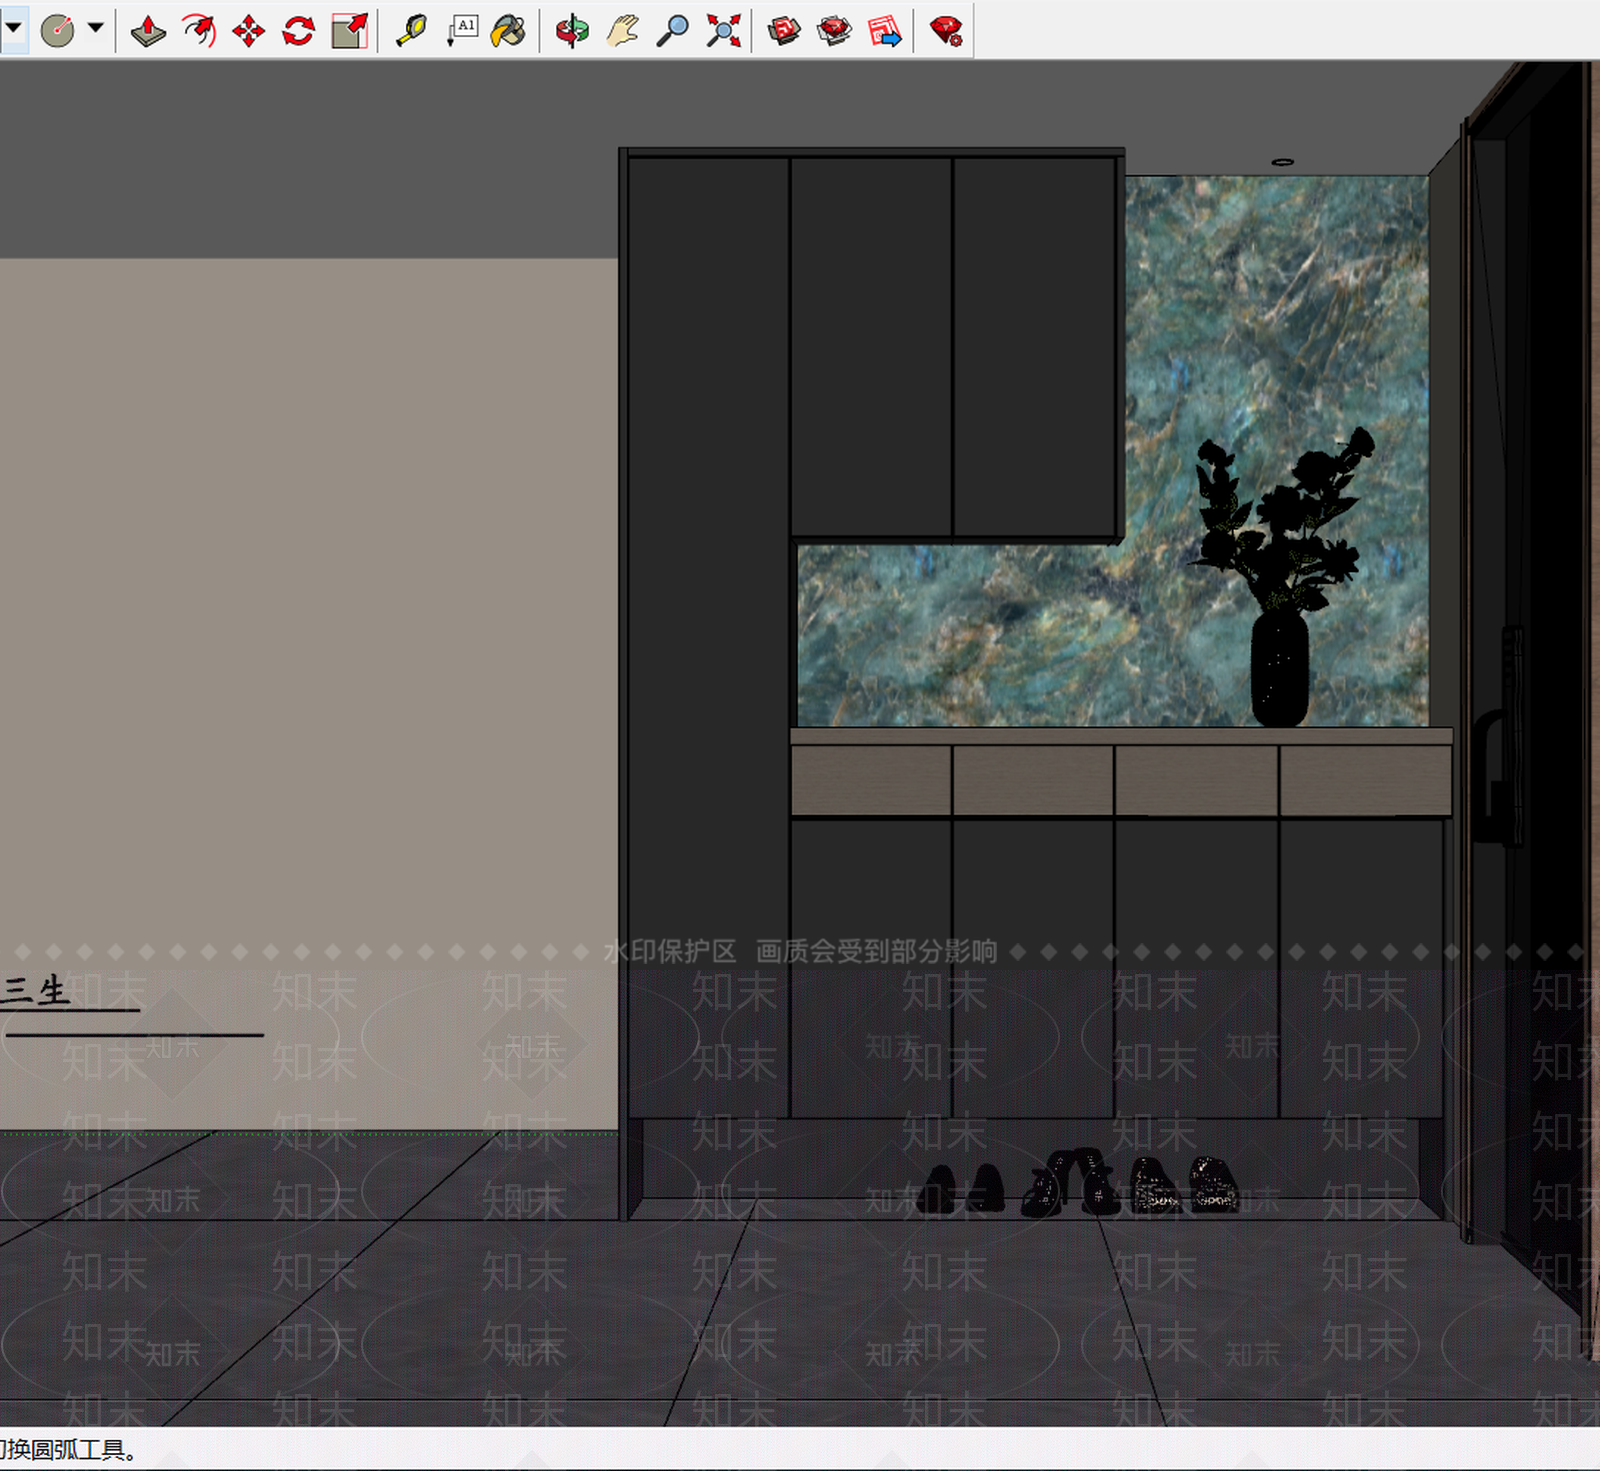Screen dimensions: 1600x1471
Task: Open the Extension Manager ruby icon
Action: pyautogui.click(x=946, y=31)
